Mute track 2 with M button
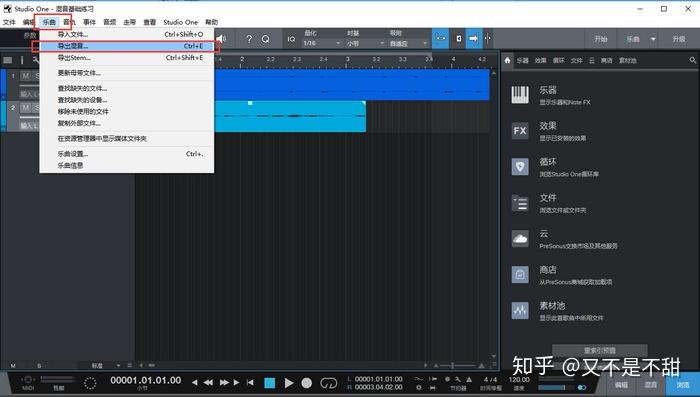The height and width of the screenshot is (397, 700). click(25, 108)
